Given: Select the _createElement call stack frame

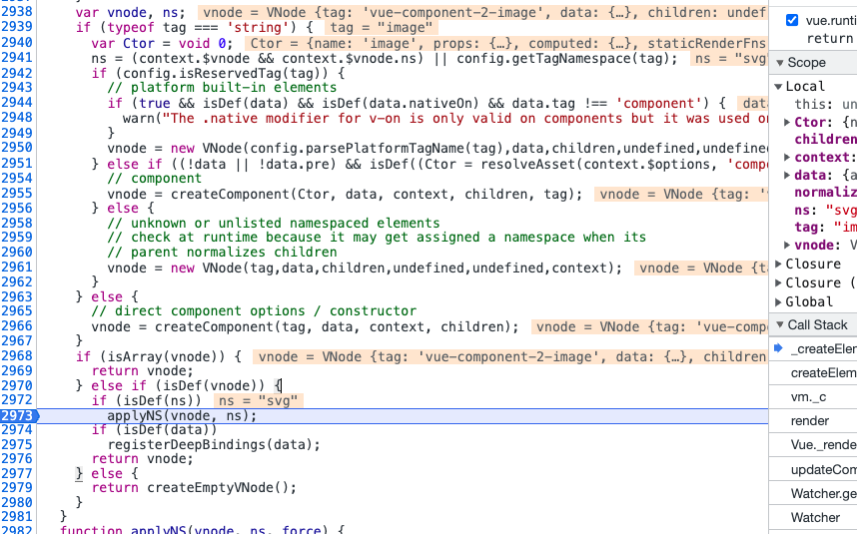Looking at the screenshot, I should (x=813, y=349).
